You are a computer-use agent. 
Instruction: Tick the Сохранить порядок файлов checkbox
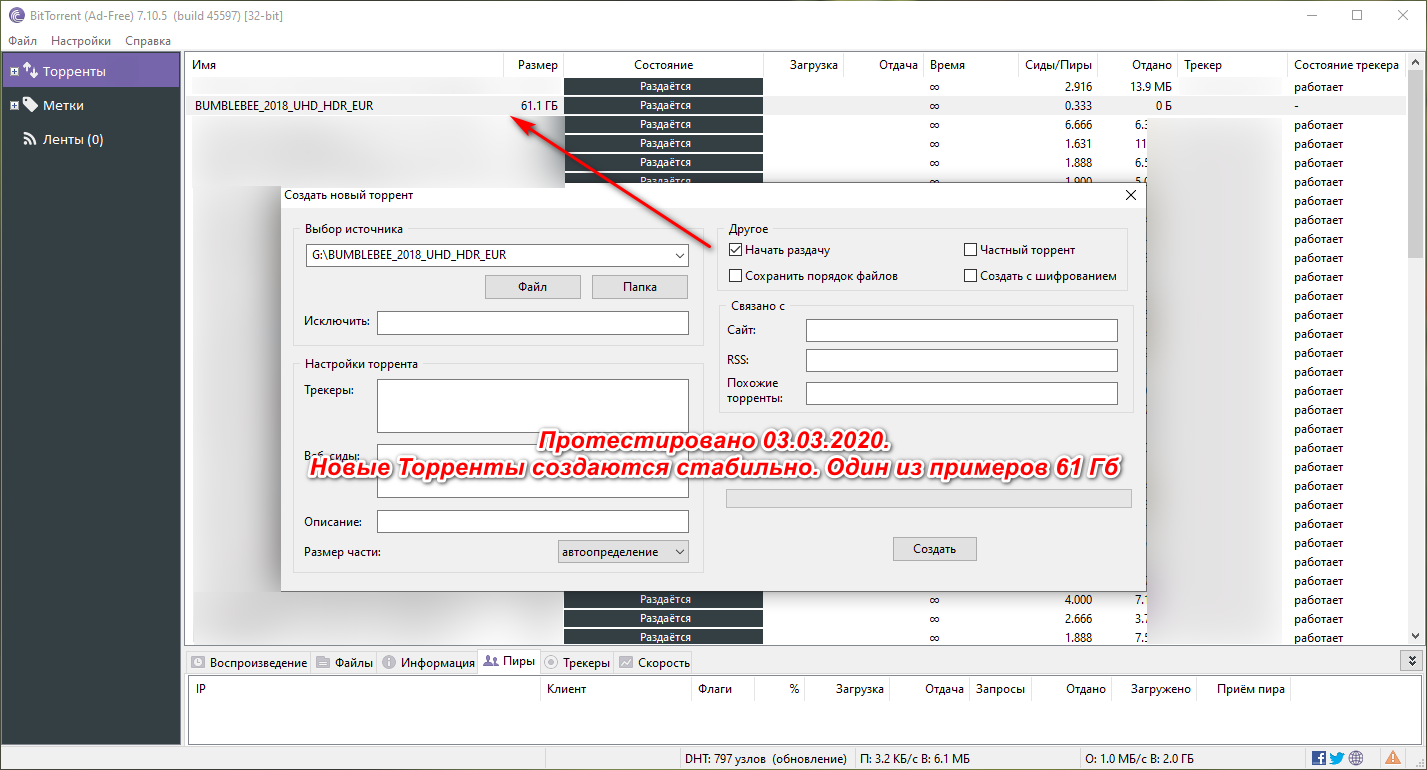(736, 276)
